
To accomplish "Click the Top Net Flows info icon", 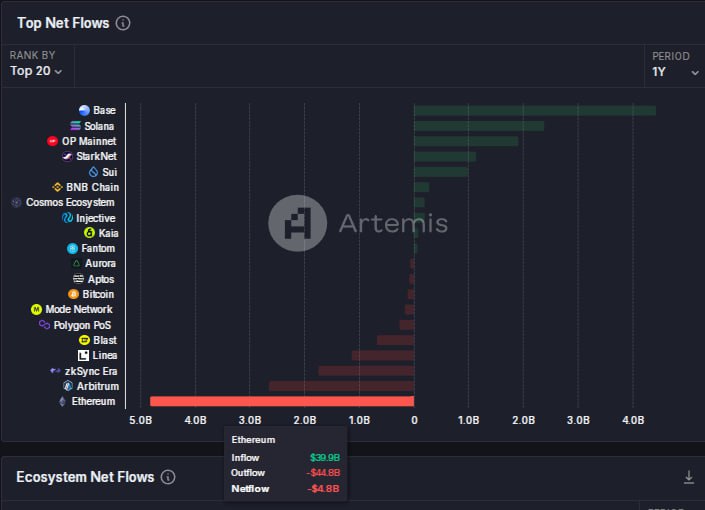I will [123, 23].
